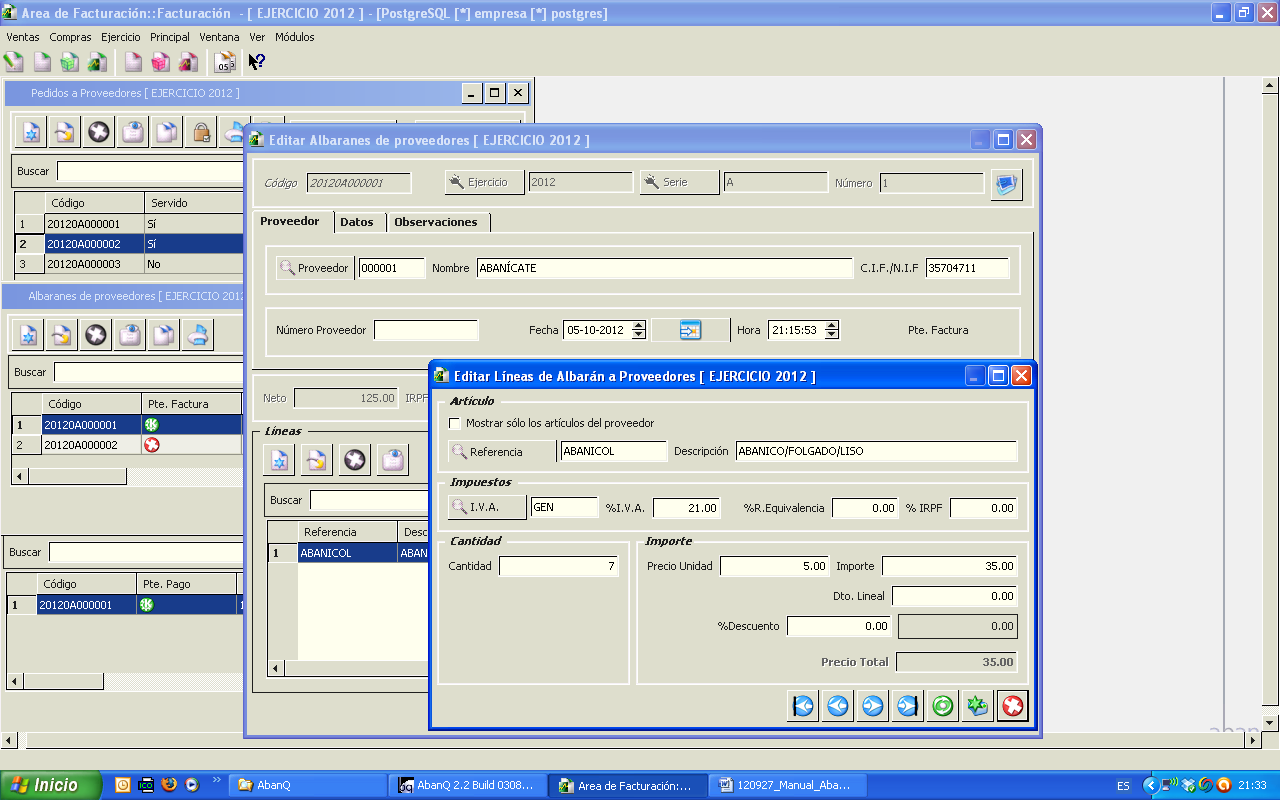1280x800 pixels.
Task: Click copy record icon in Pedidos a Proveedores
Action: click(166, 131)
